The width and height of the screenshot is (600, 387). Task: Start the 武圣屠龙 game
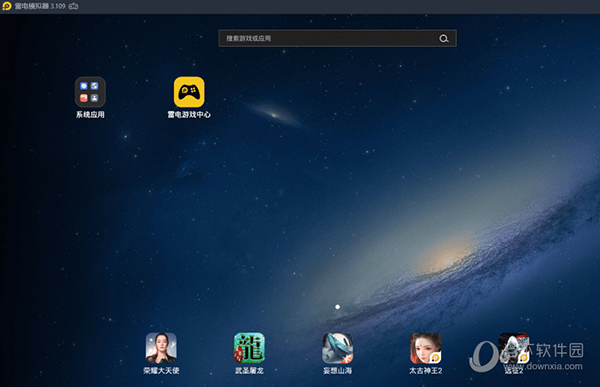pyautogui.click(x=249, y=348)
